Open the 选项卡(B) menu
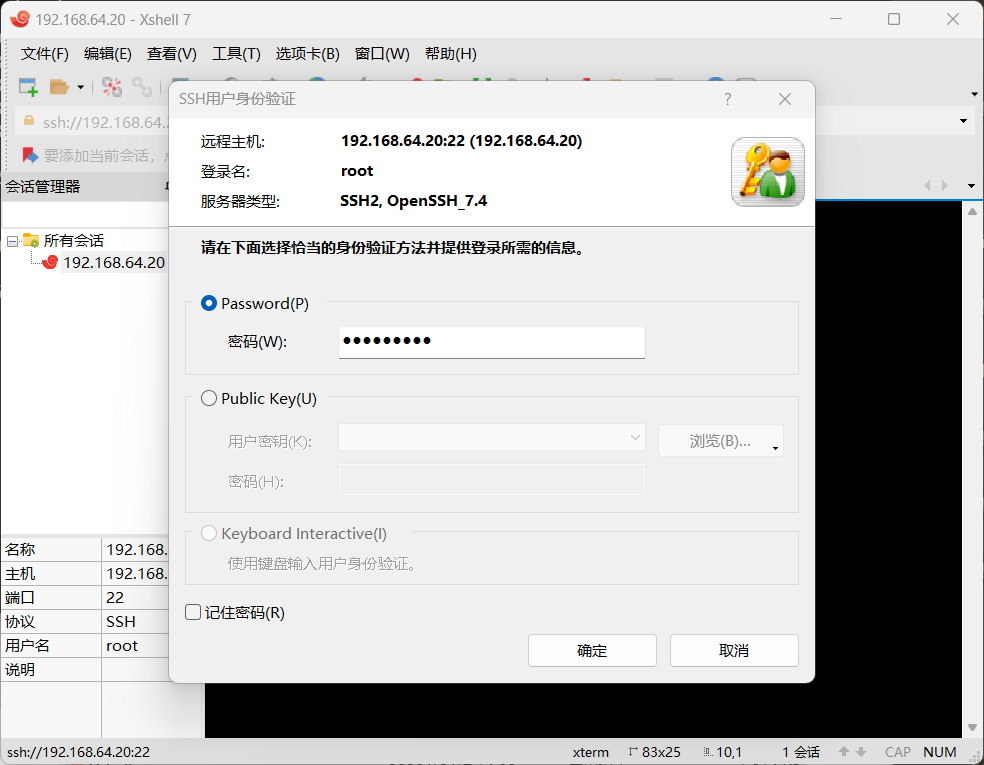 coord(307,54)
